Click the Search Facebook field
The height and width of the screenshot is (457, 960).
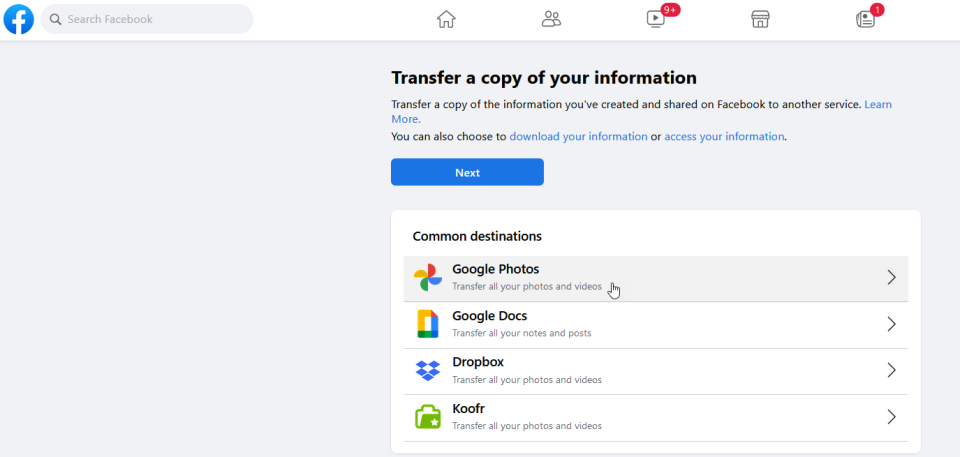point(147,19)
